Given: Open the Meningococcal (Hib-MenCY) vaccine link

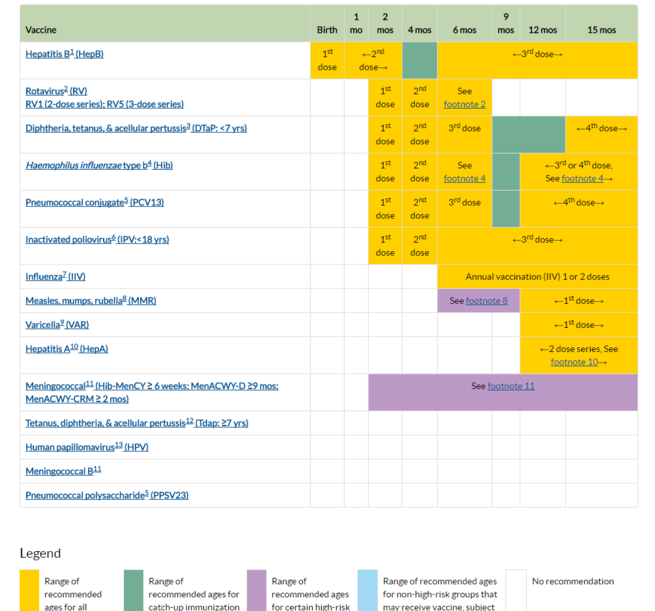Looking at the screenshot, I should pyautogui.click(x=152, y=392).
